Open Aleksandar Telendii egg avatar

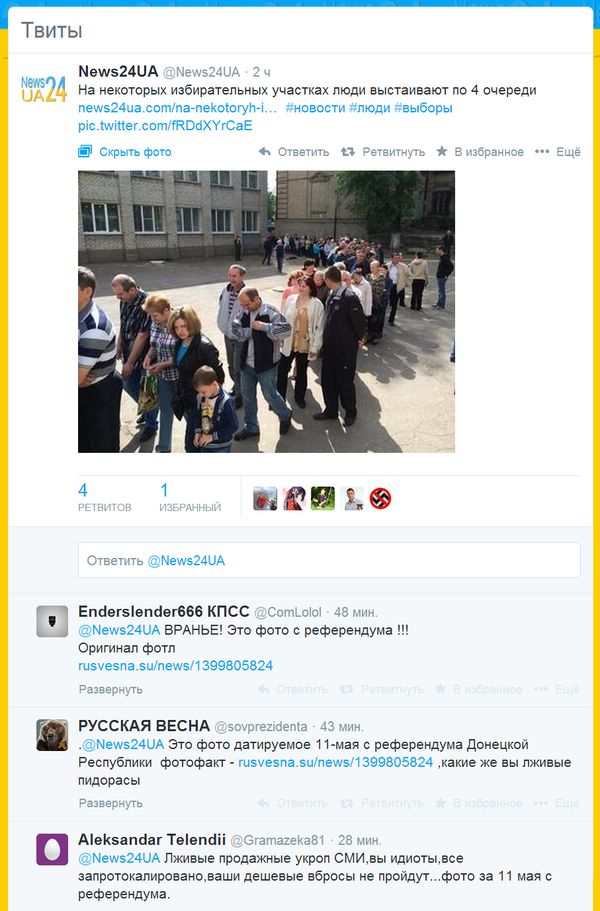(52, 849)
